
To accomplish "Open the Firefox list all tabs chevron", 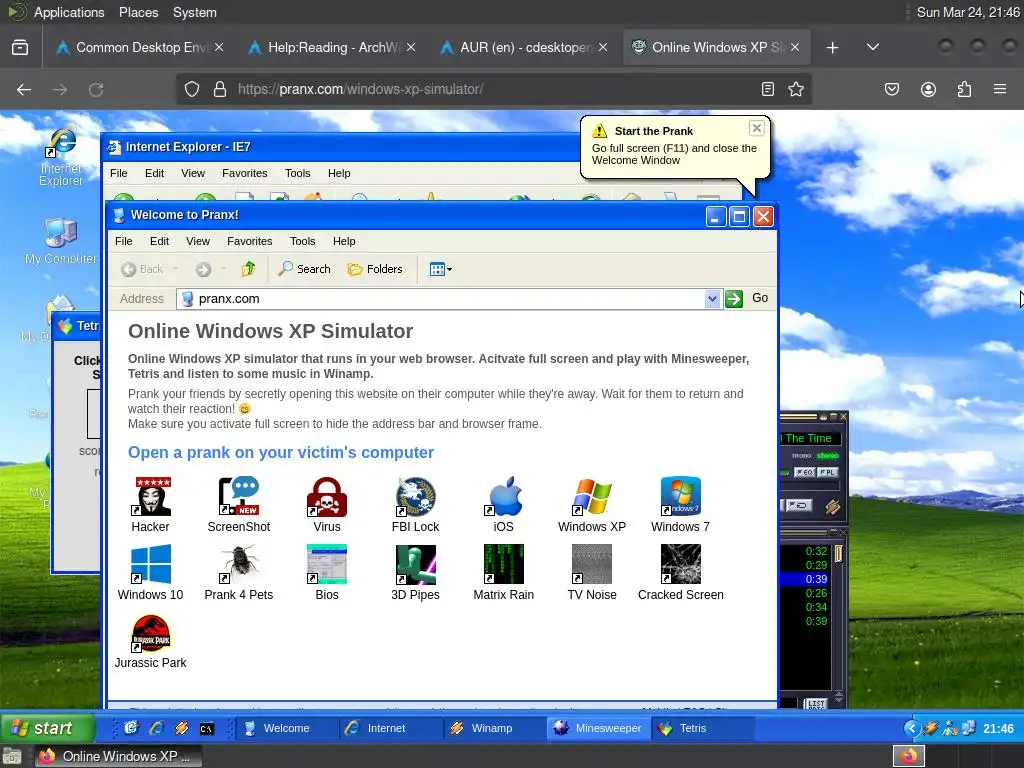I will point(872,47).
